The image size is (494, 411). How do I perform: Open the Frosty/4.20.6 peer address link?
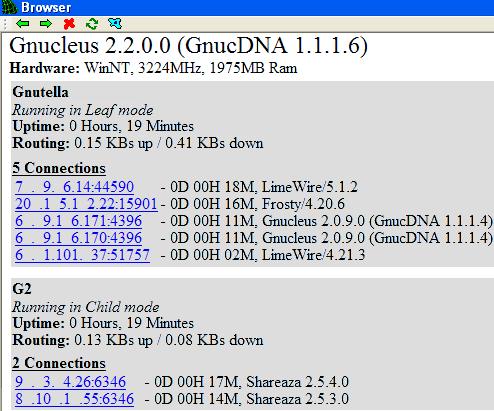click(86, 204)
